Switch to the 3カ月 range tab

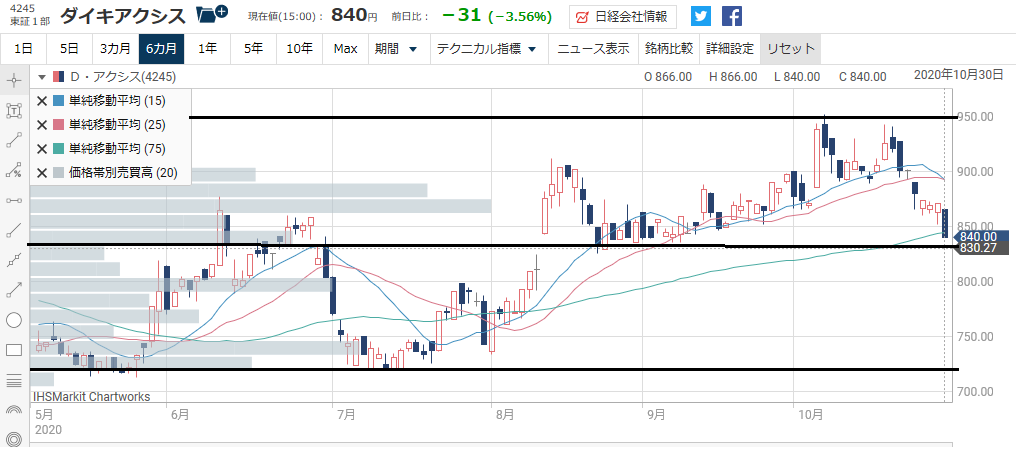click(x=115, y=49)
